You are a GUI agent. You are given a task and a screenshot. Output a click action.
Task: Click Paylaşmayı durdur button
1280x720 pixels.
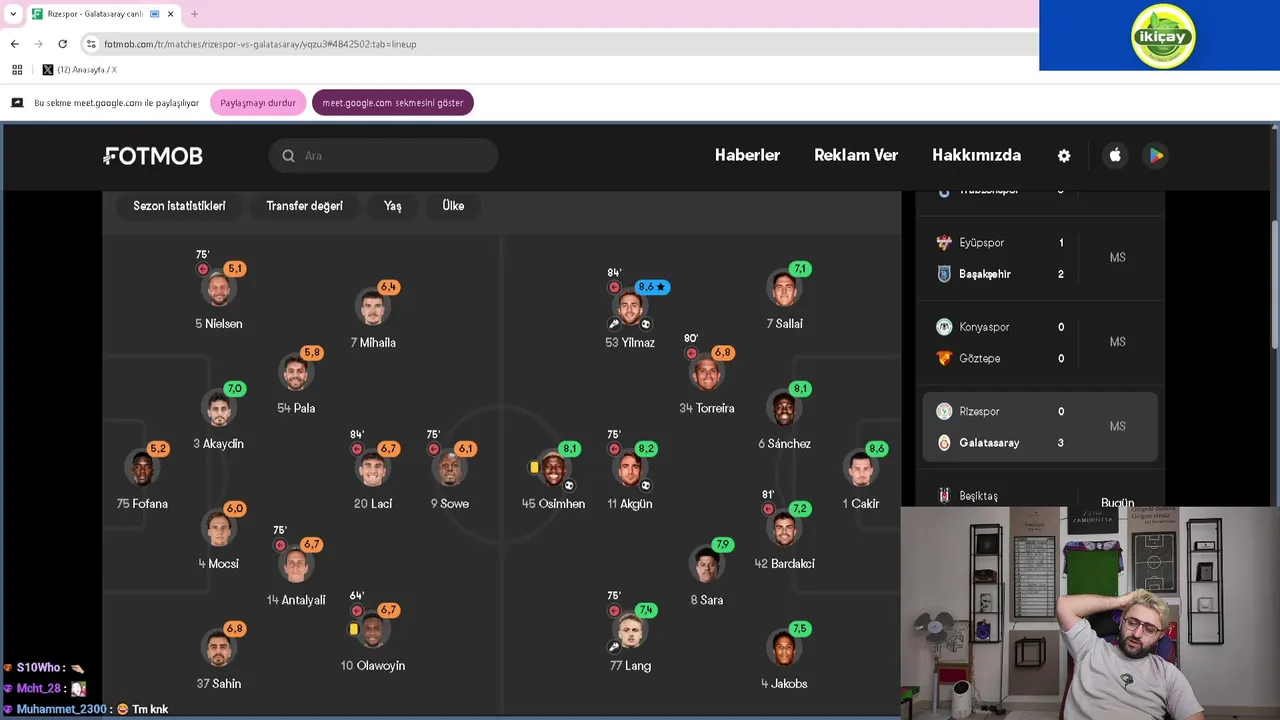(x=258, y=103)
